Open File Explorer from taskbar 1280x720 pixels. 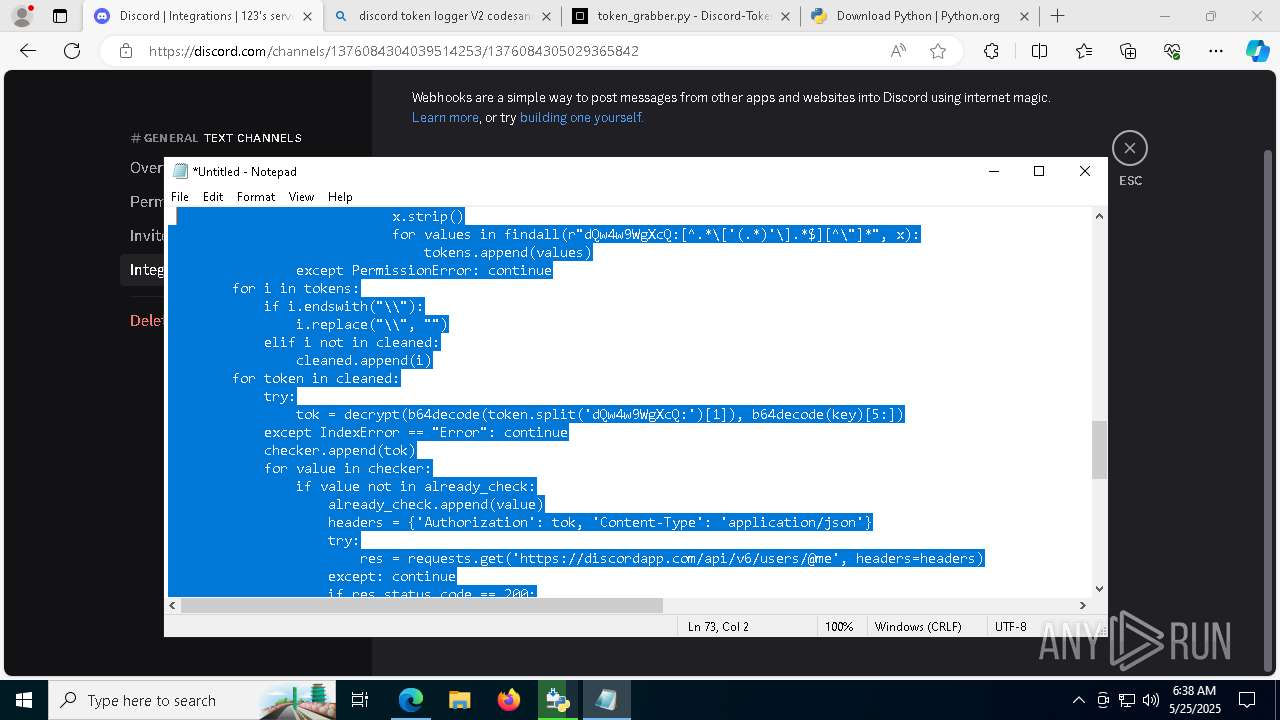[459, 700]
